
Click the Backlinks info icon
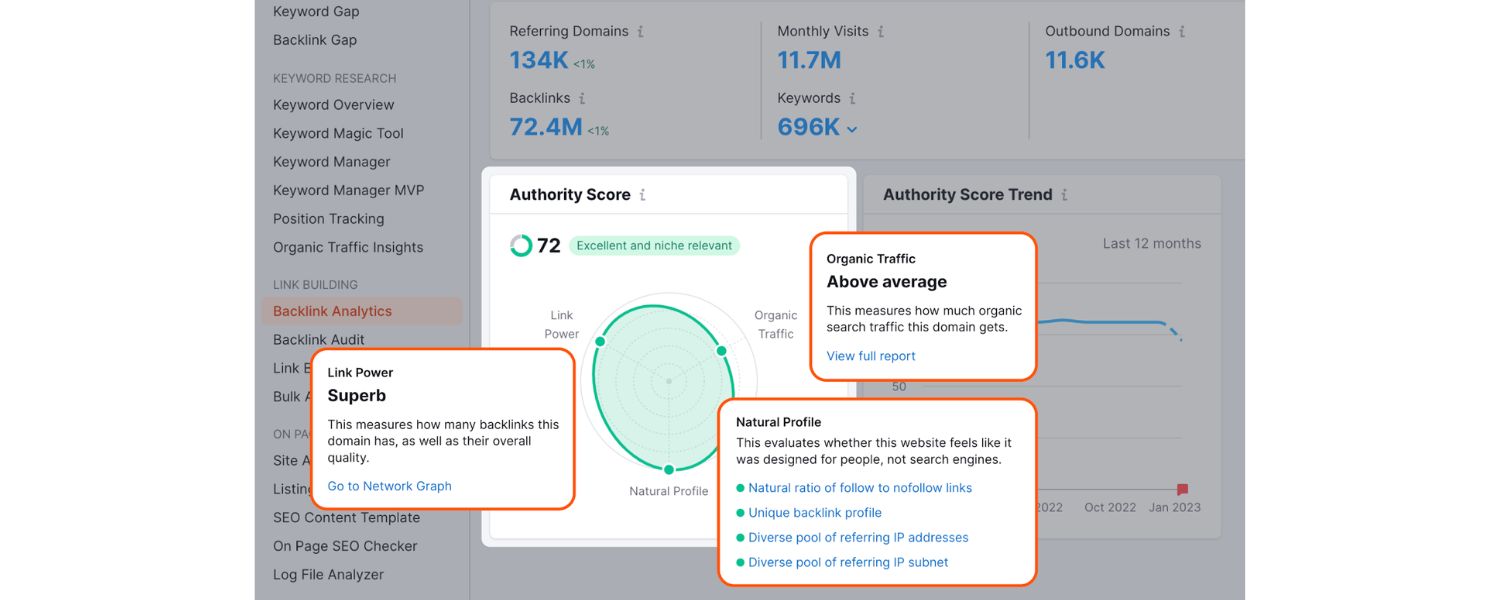[584, 98]
